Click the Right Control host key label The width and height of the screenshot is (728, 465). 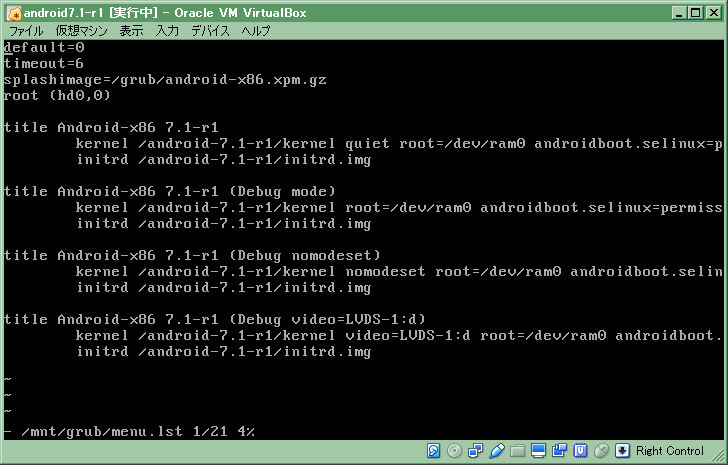tap(670, 451)
